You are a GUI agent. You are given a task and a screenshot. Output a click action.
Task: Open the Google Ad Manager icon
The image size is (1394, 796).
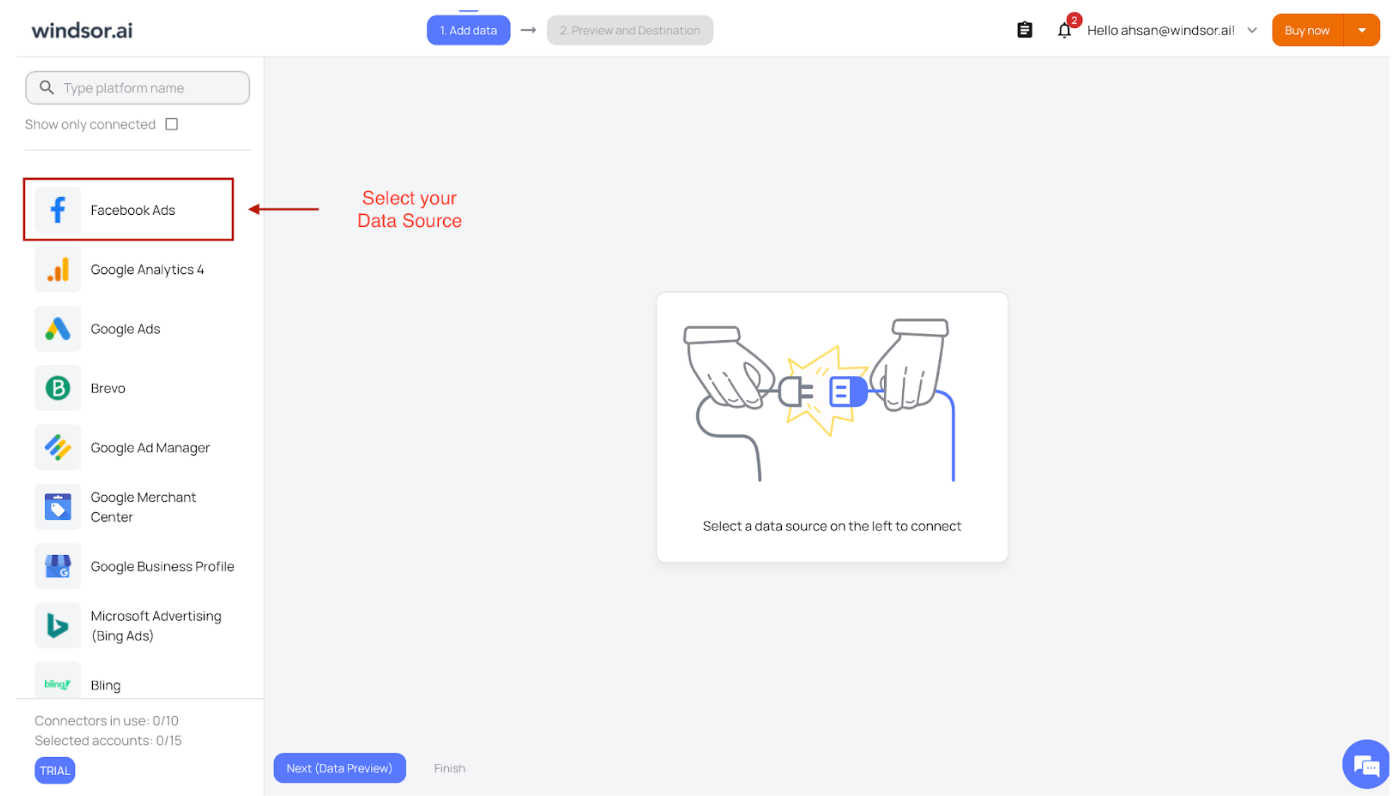pos(58,448)
